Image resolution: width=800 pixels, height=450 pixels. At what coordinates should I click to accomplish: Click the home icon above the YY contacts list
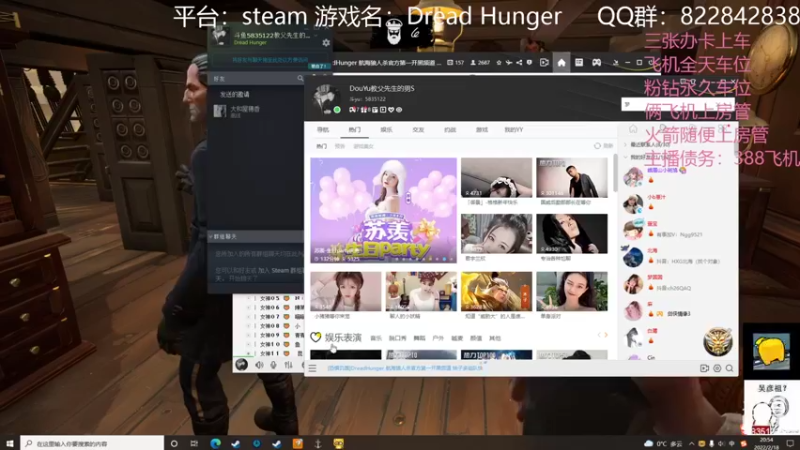(633, 129)
